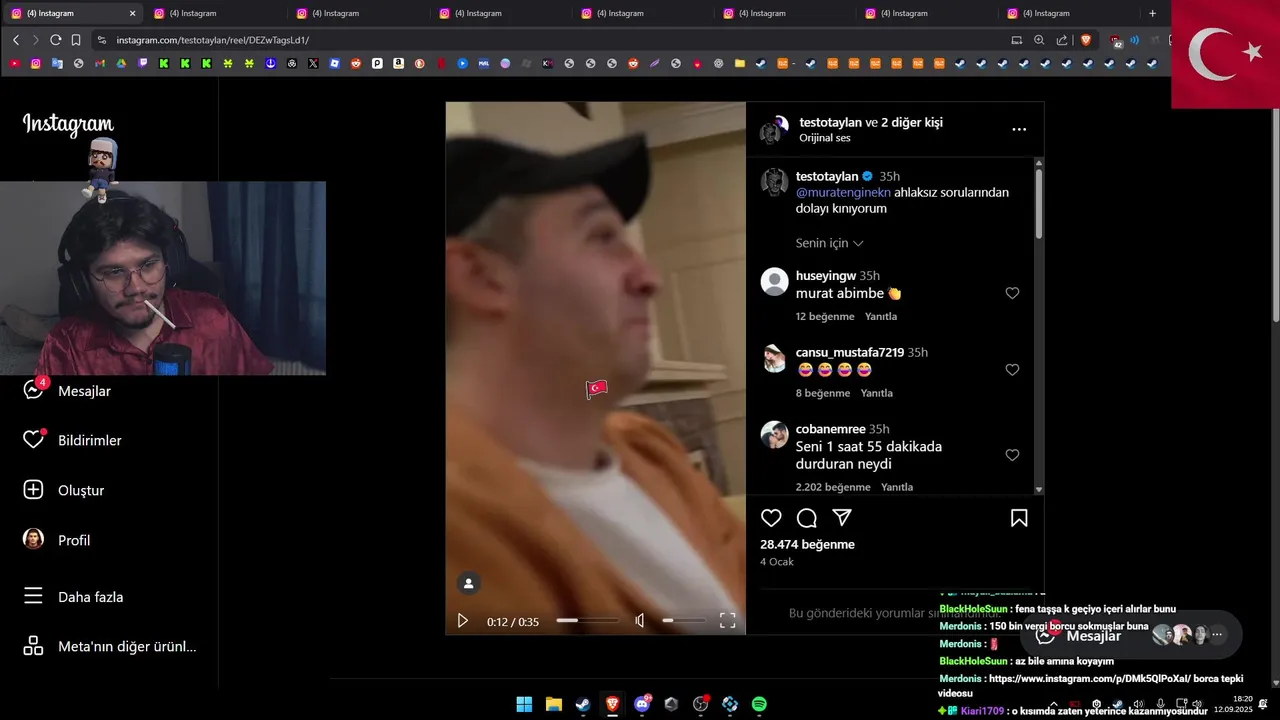Screen dimensions: 1280x720
Task: Click the Instagram logo in sidebar
Action: click(68, 124)
